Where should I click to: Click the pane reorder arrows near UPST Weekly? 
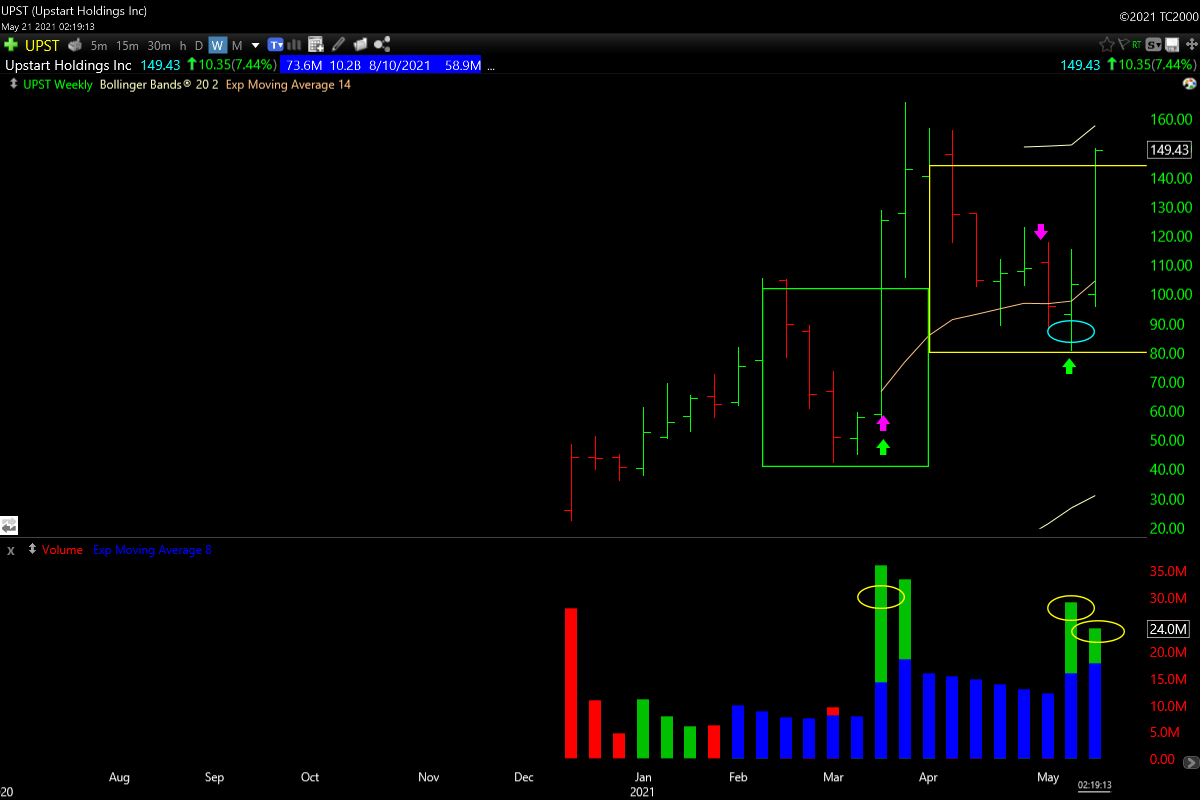(x=13, y=84)
